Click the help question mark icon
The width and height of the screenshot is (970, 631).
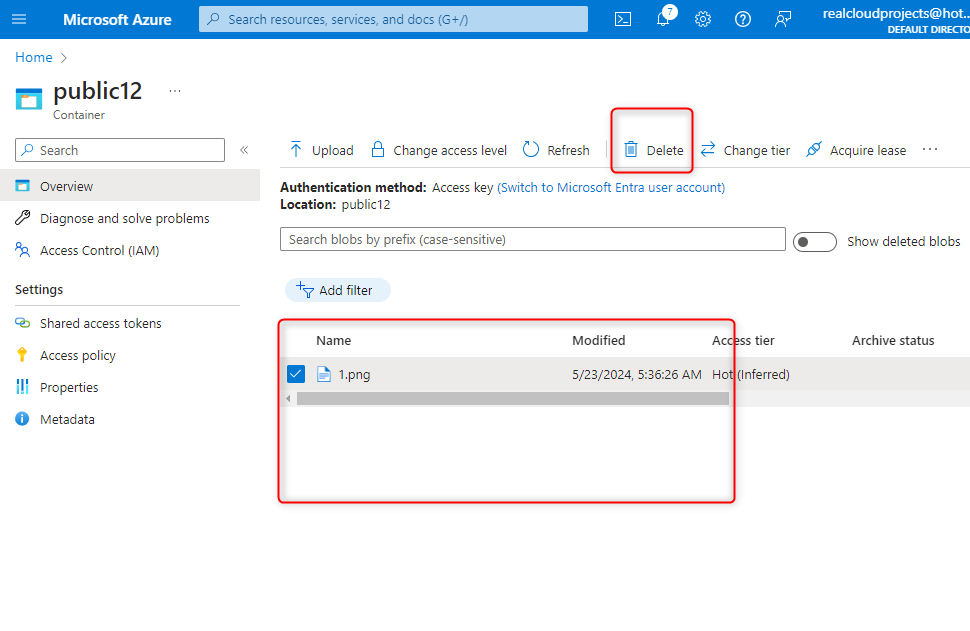[743, 20]
